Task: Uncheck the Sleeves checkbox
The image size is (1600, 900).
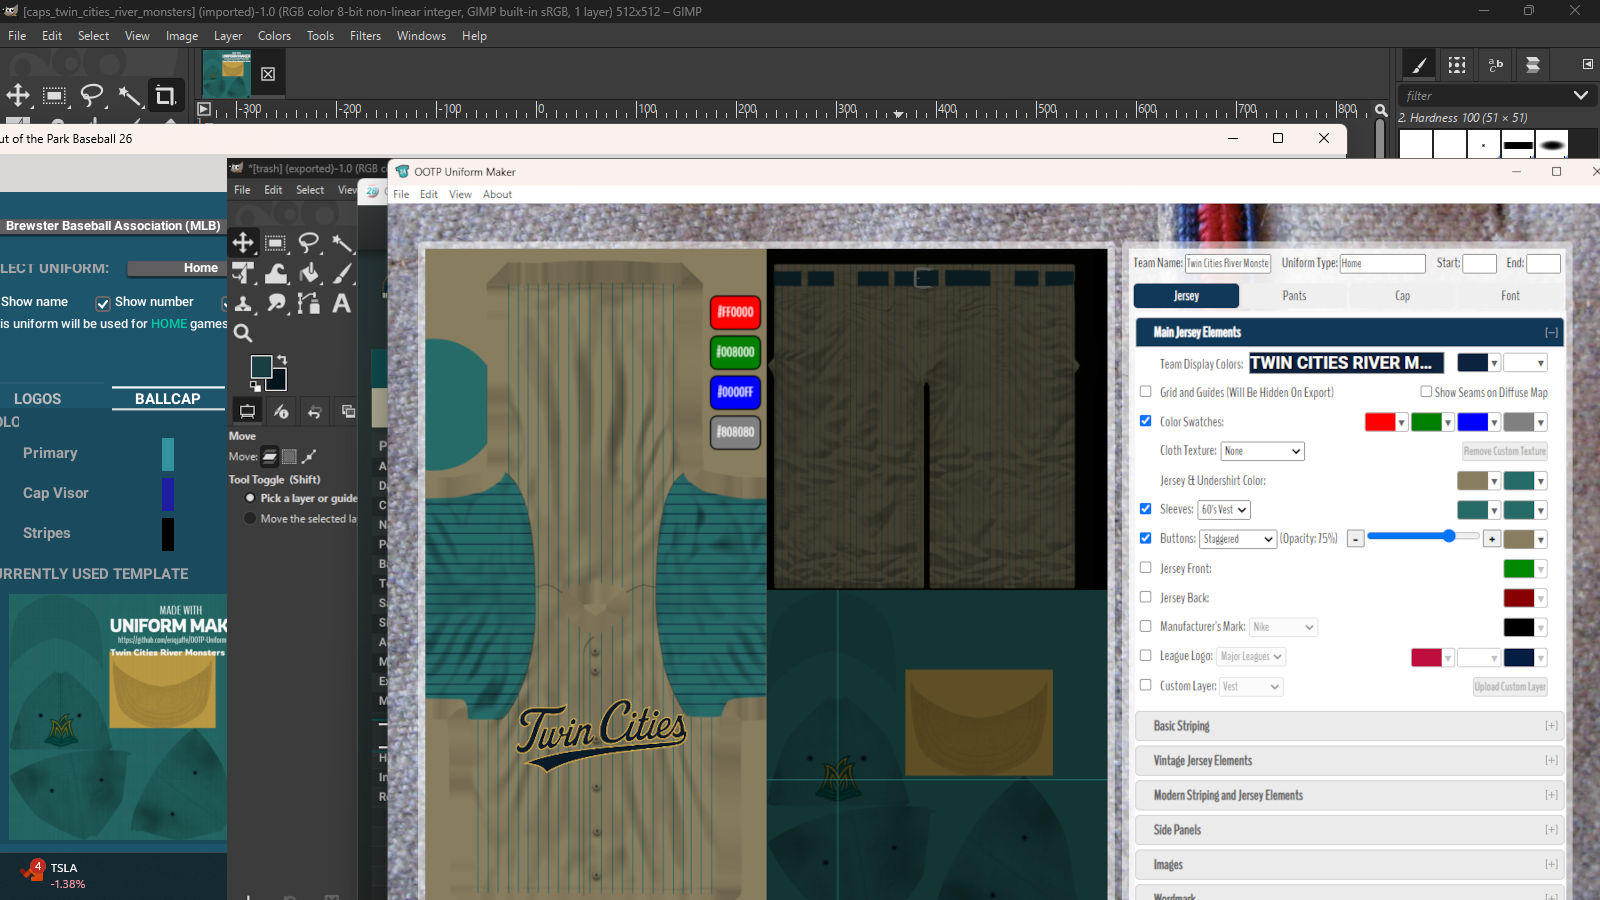Action: point(1146,509)
